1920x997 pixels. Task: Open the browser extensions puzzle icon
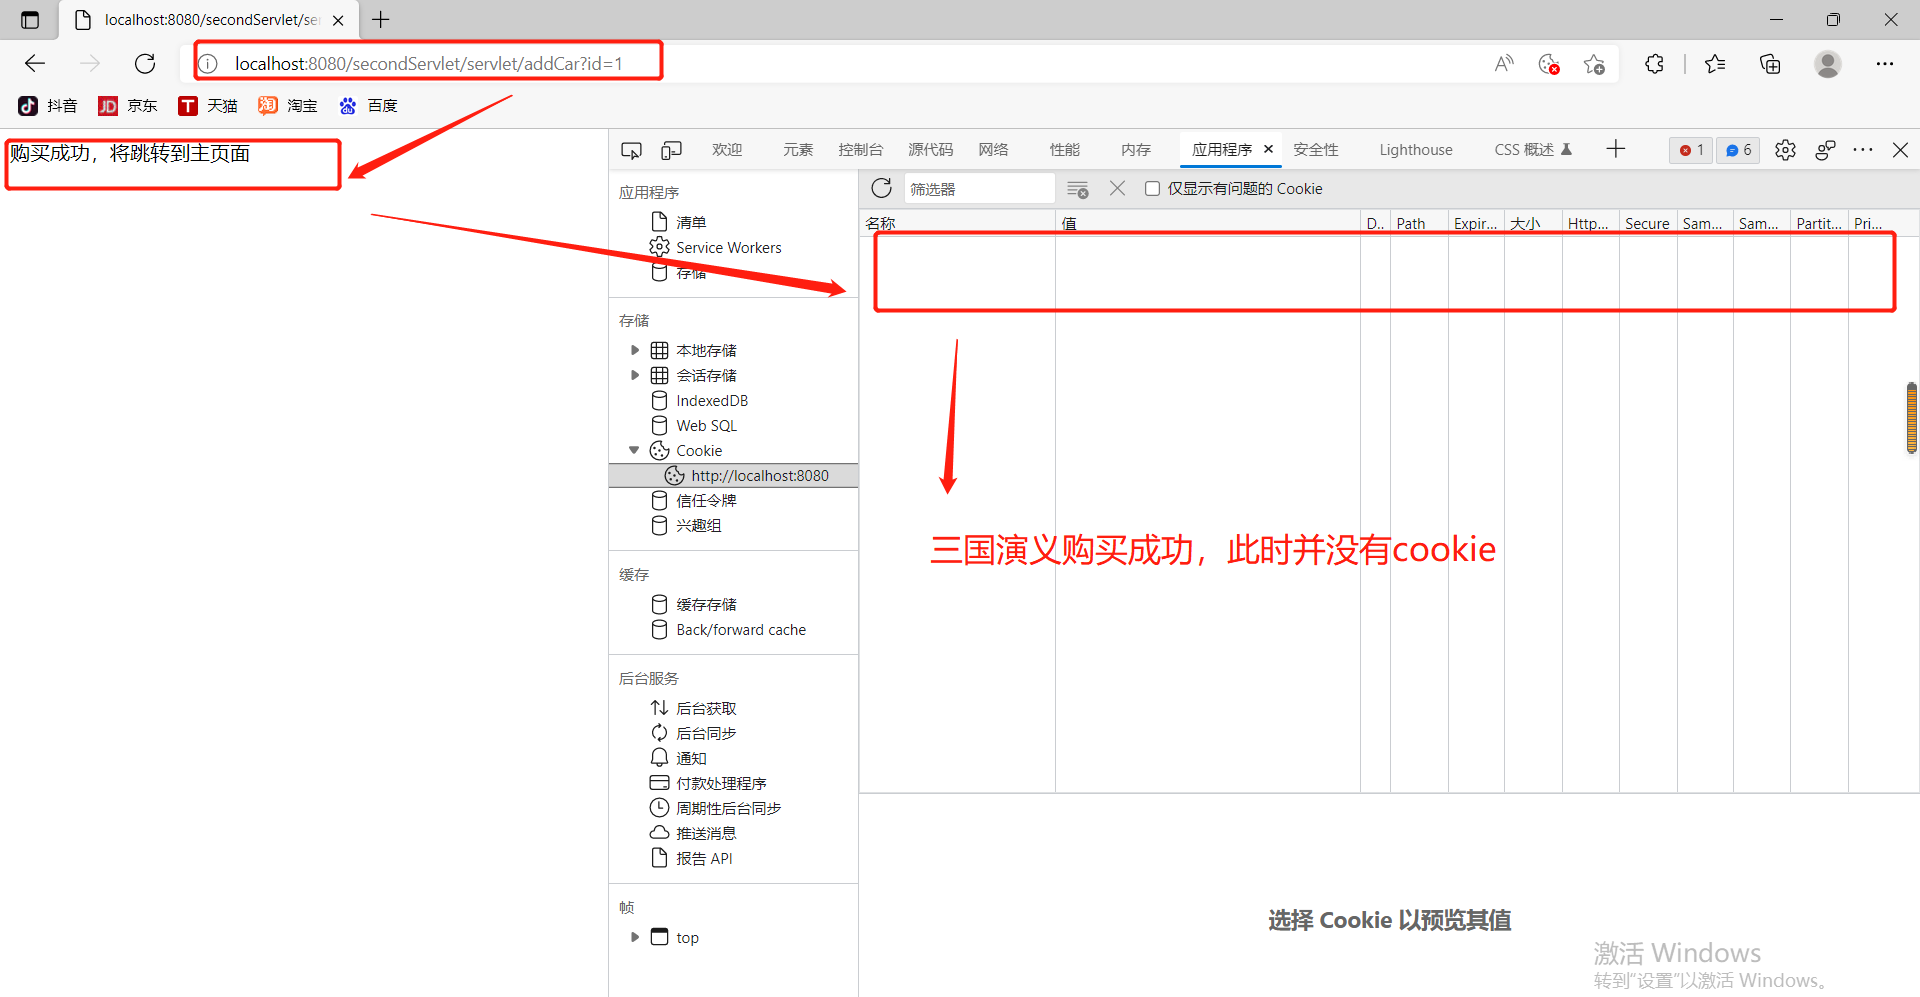pos(1654,64)
